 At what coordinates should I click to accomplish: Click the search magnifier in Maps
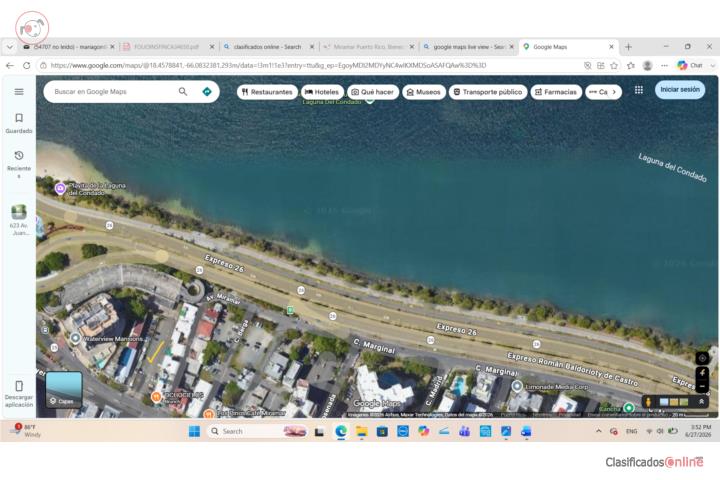[x=183, y=92]
